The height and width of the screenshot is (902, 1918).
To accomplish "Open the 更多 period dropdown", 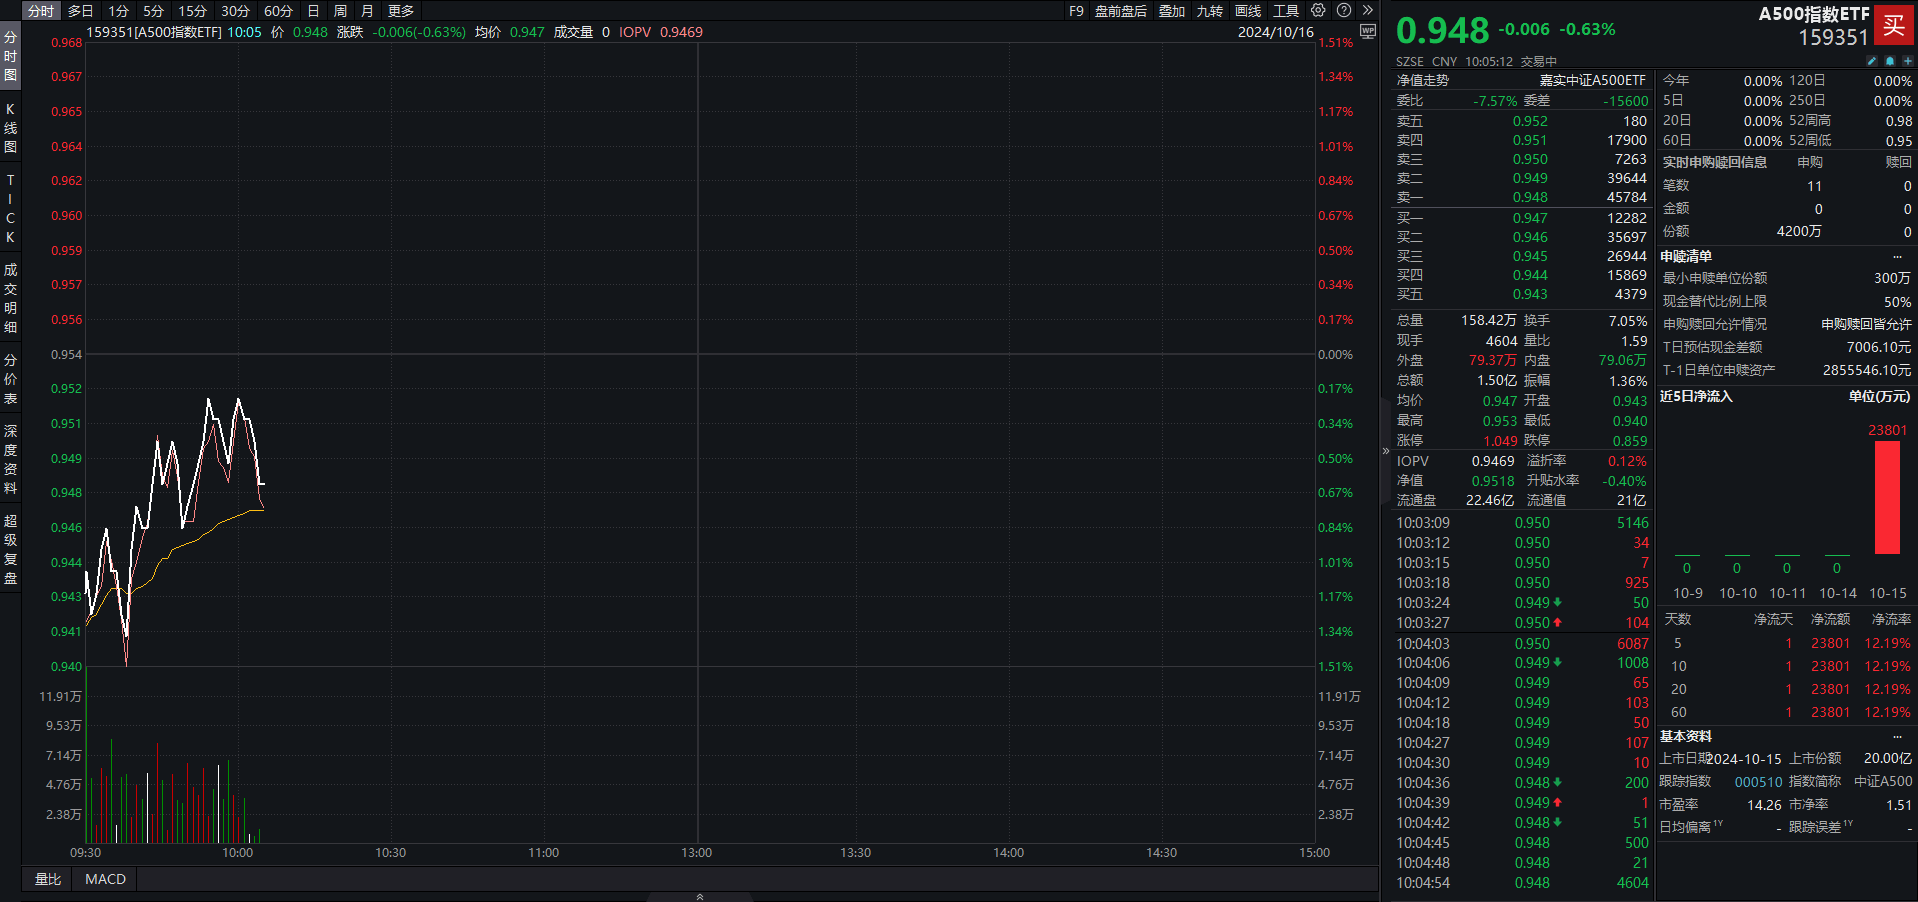I will [401, 11].
